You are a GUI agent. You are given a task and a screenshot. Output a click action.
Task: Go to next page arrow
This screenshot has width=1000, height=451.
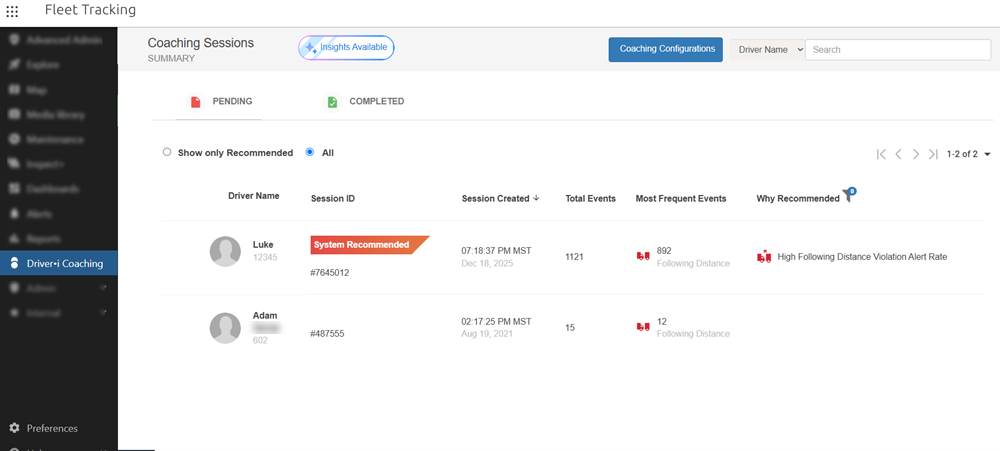click(916, 154)
